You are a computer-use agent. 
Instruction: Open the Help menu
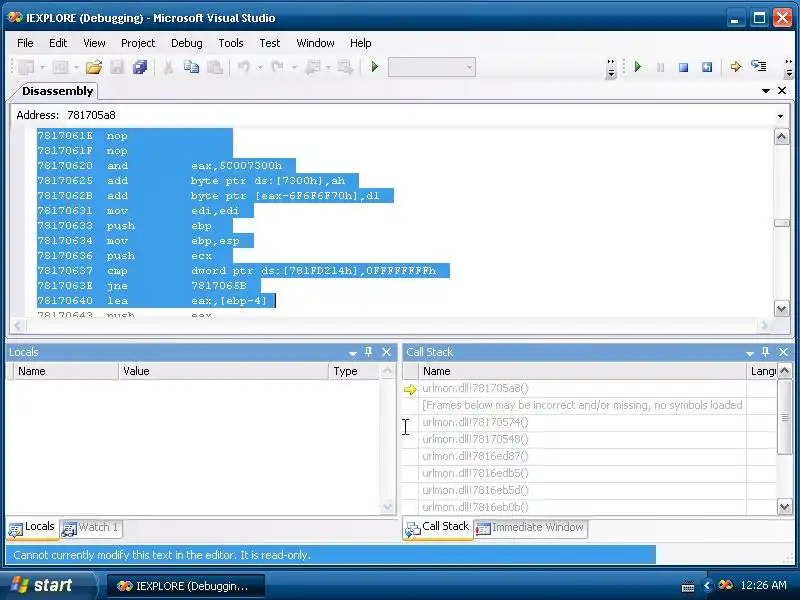click(x=360, y=43)
